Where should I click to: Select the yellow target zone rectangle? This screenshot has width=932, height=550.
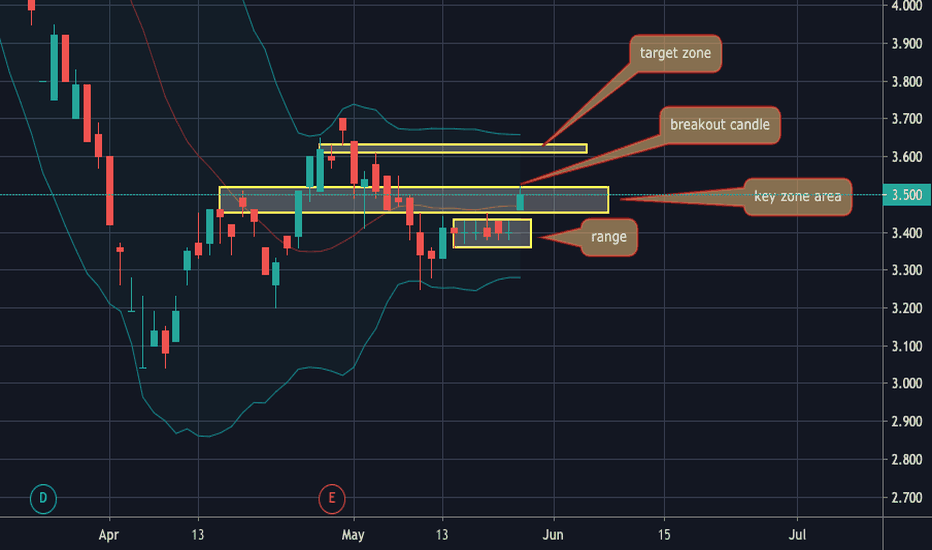[453, 148]
